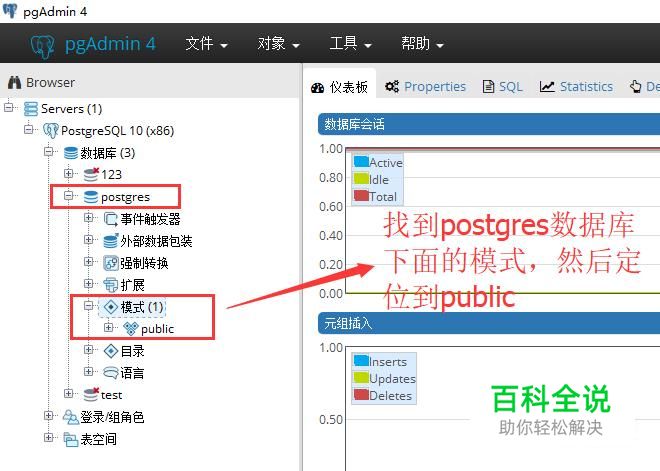Click the disconnected test database icon

pyautogui.click(x=91, y=394)
